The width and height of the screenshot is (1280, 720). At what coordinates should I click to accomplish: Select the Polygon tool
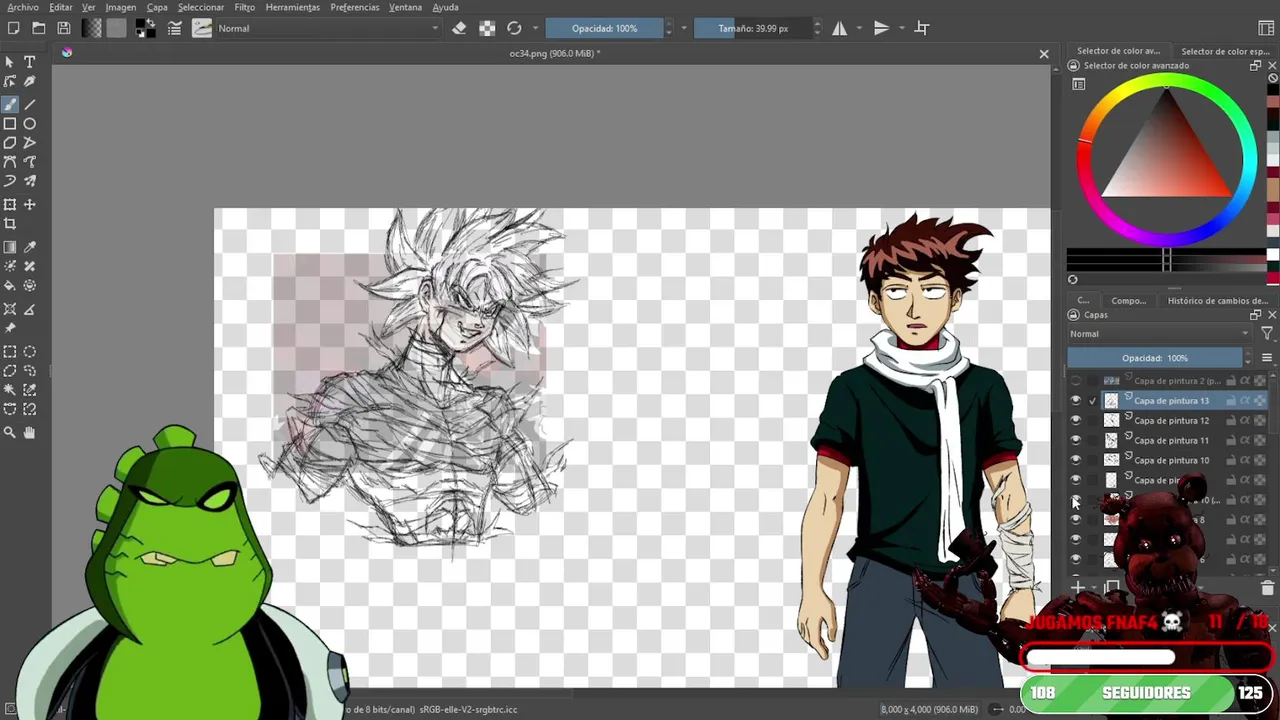[10, 143]
